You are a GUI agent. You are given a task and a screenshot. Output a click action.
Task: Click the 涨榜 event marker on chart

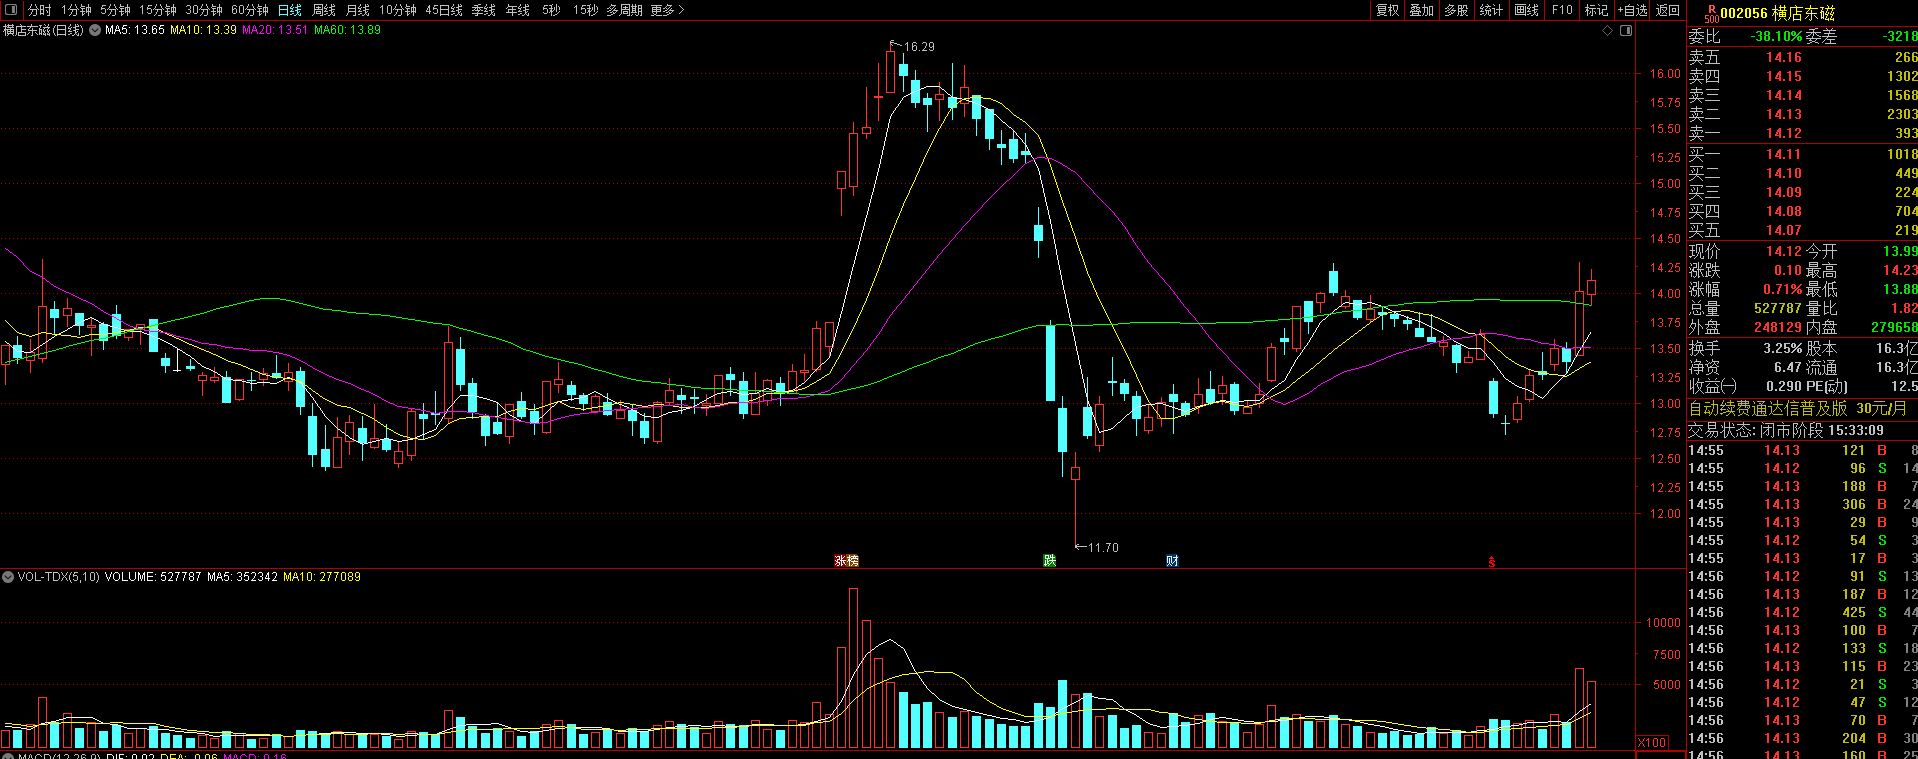coord(846,561)
